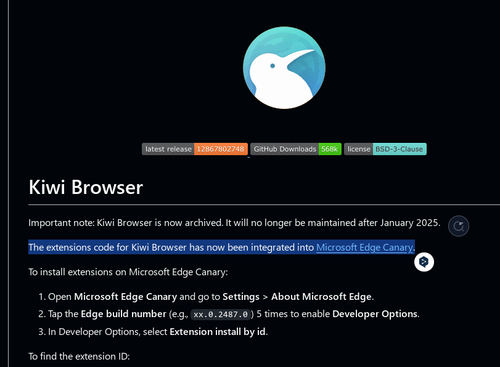Click bold Microsoft Edge Canary in step one
Screen dimensions: 500x367
pyautogui.click(x=125, y=297)
